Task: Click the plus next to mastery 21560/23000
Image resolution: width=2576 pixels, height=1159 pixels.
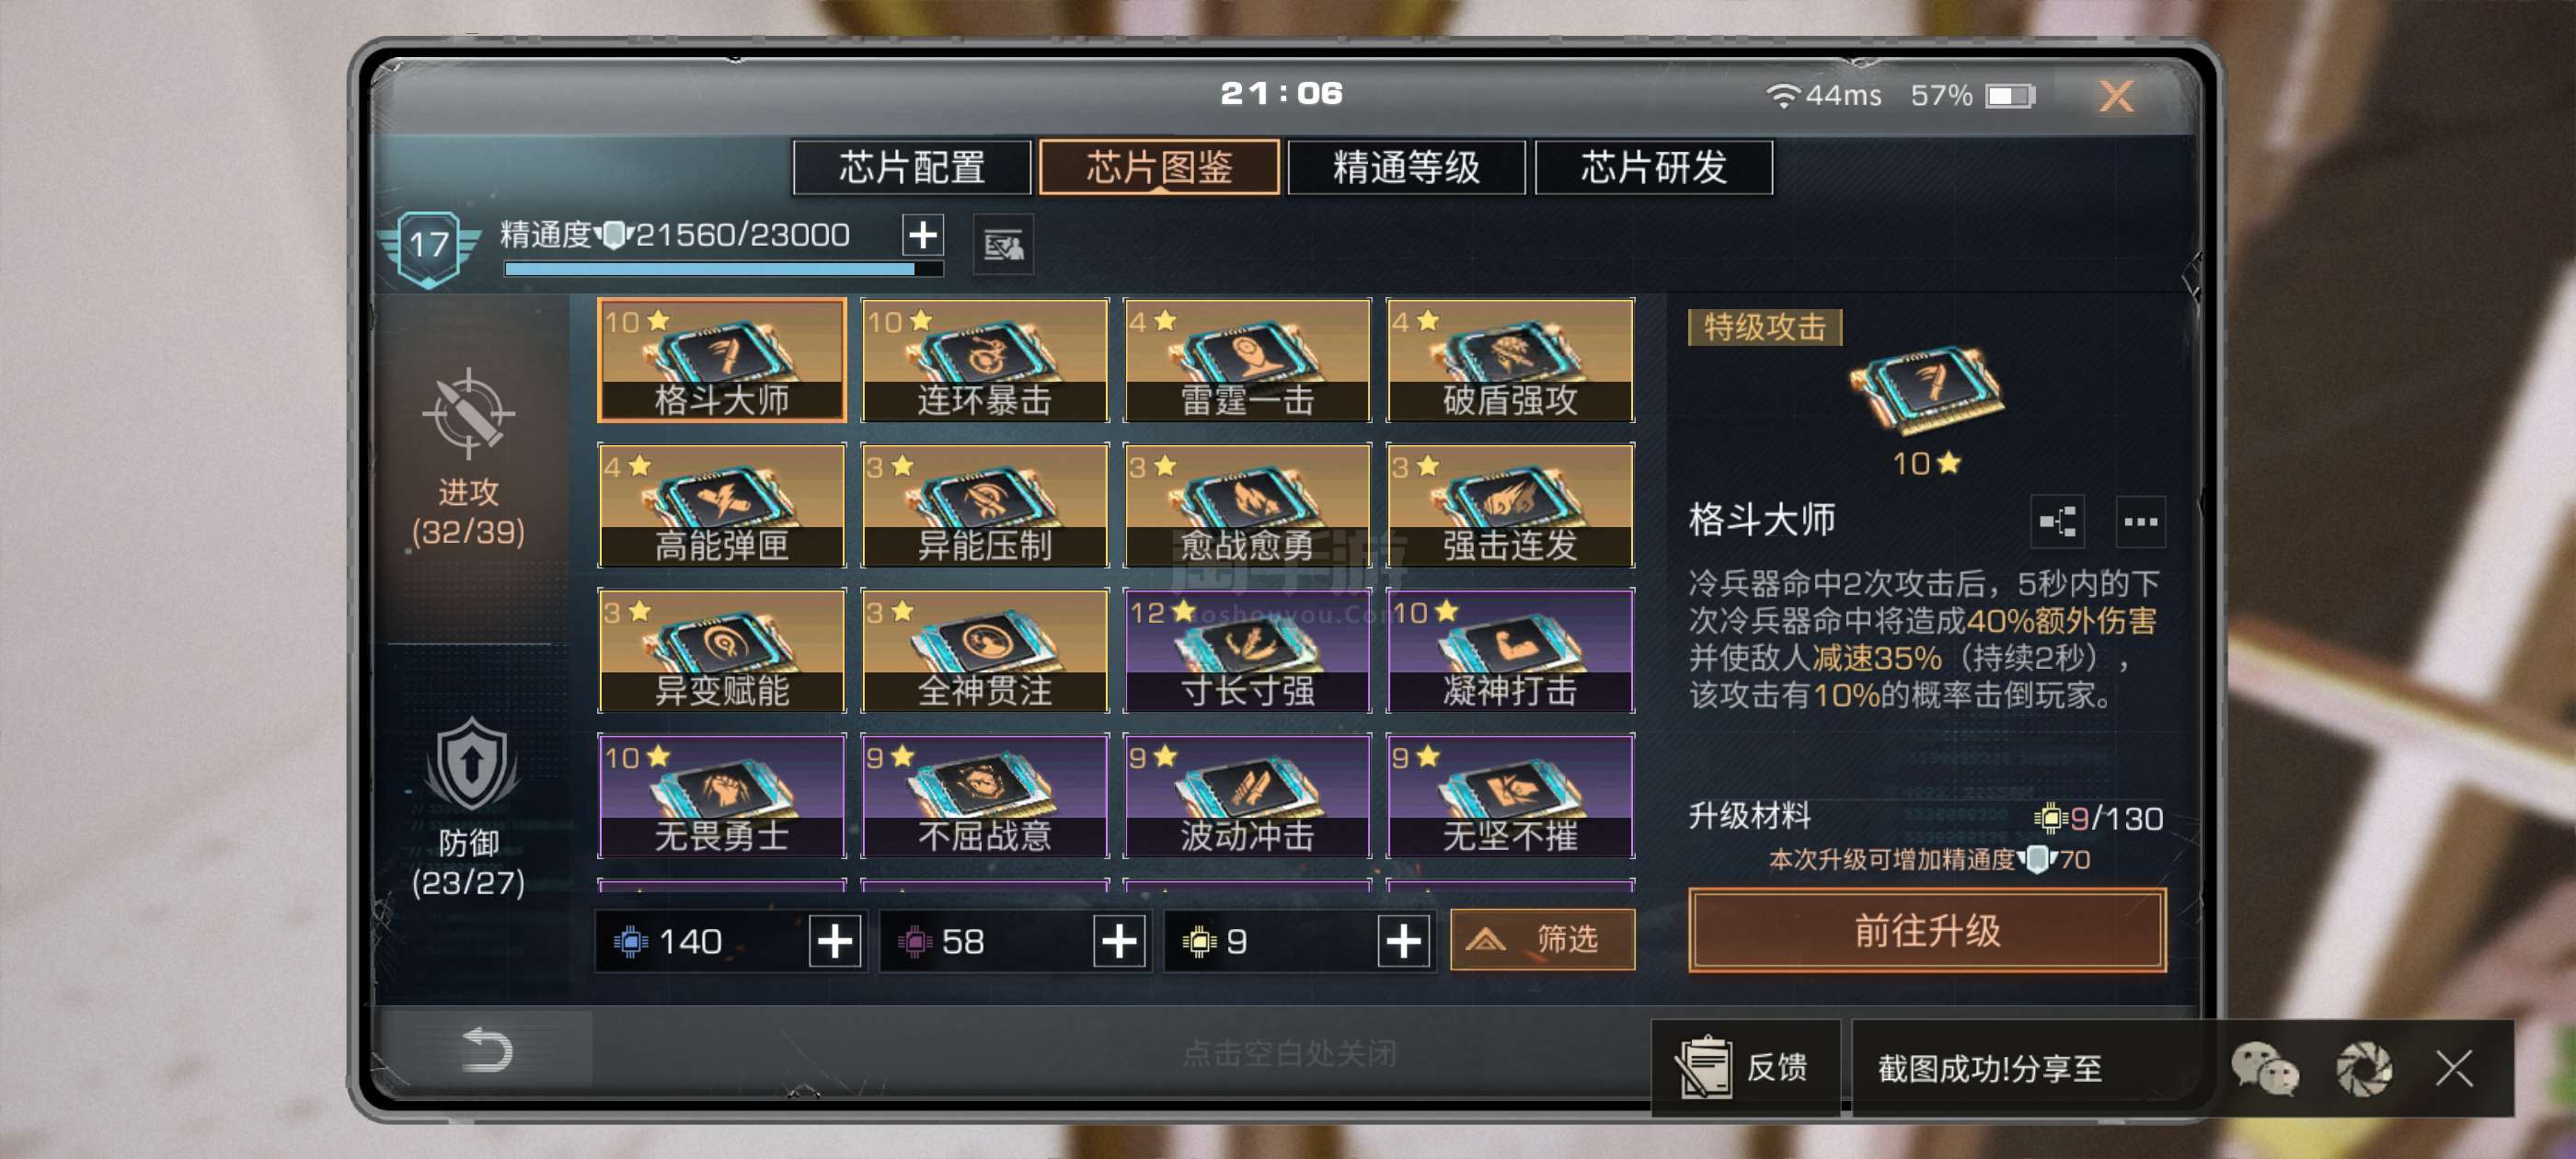Action: (922, 235)
